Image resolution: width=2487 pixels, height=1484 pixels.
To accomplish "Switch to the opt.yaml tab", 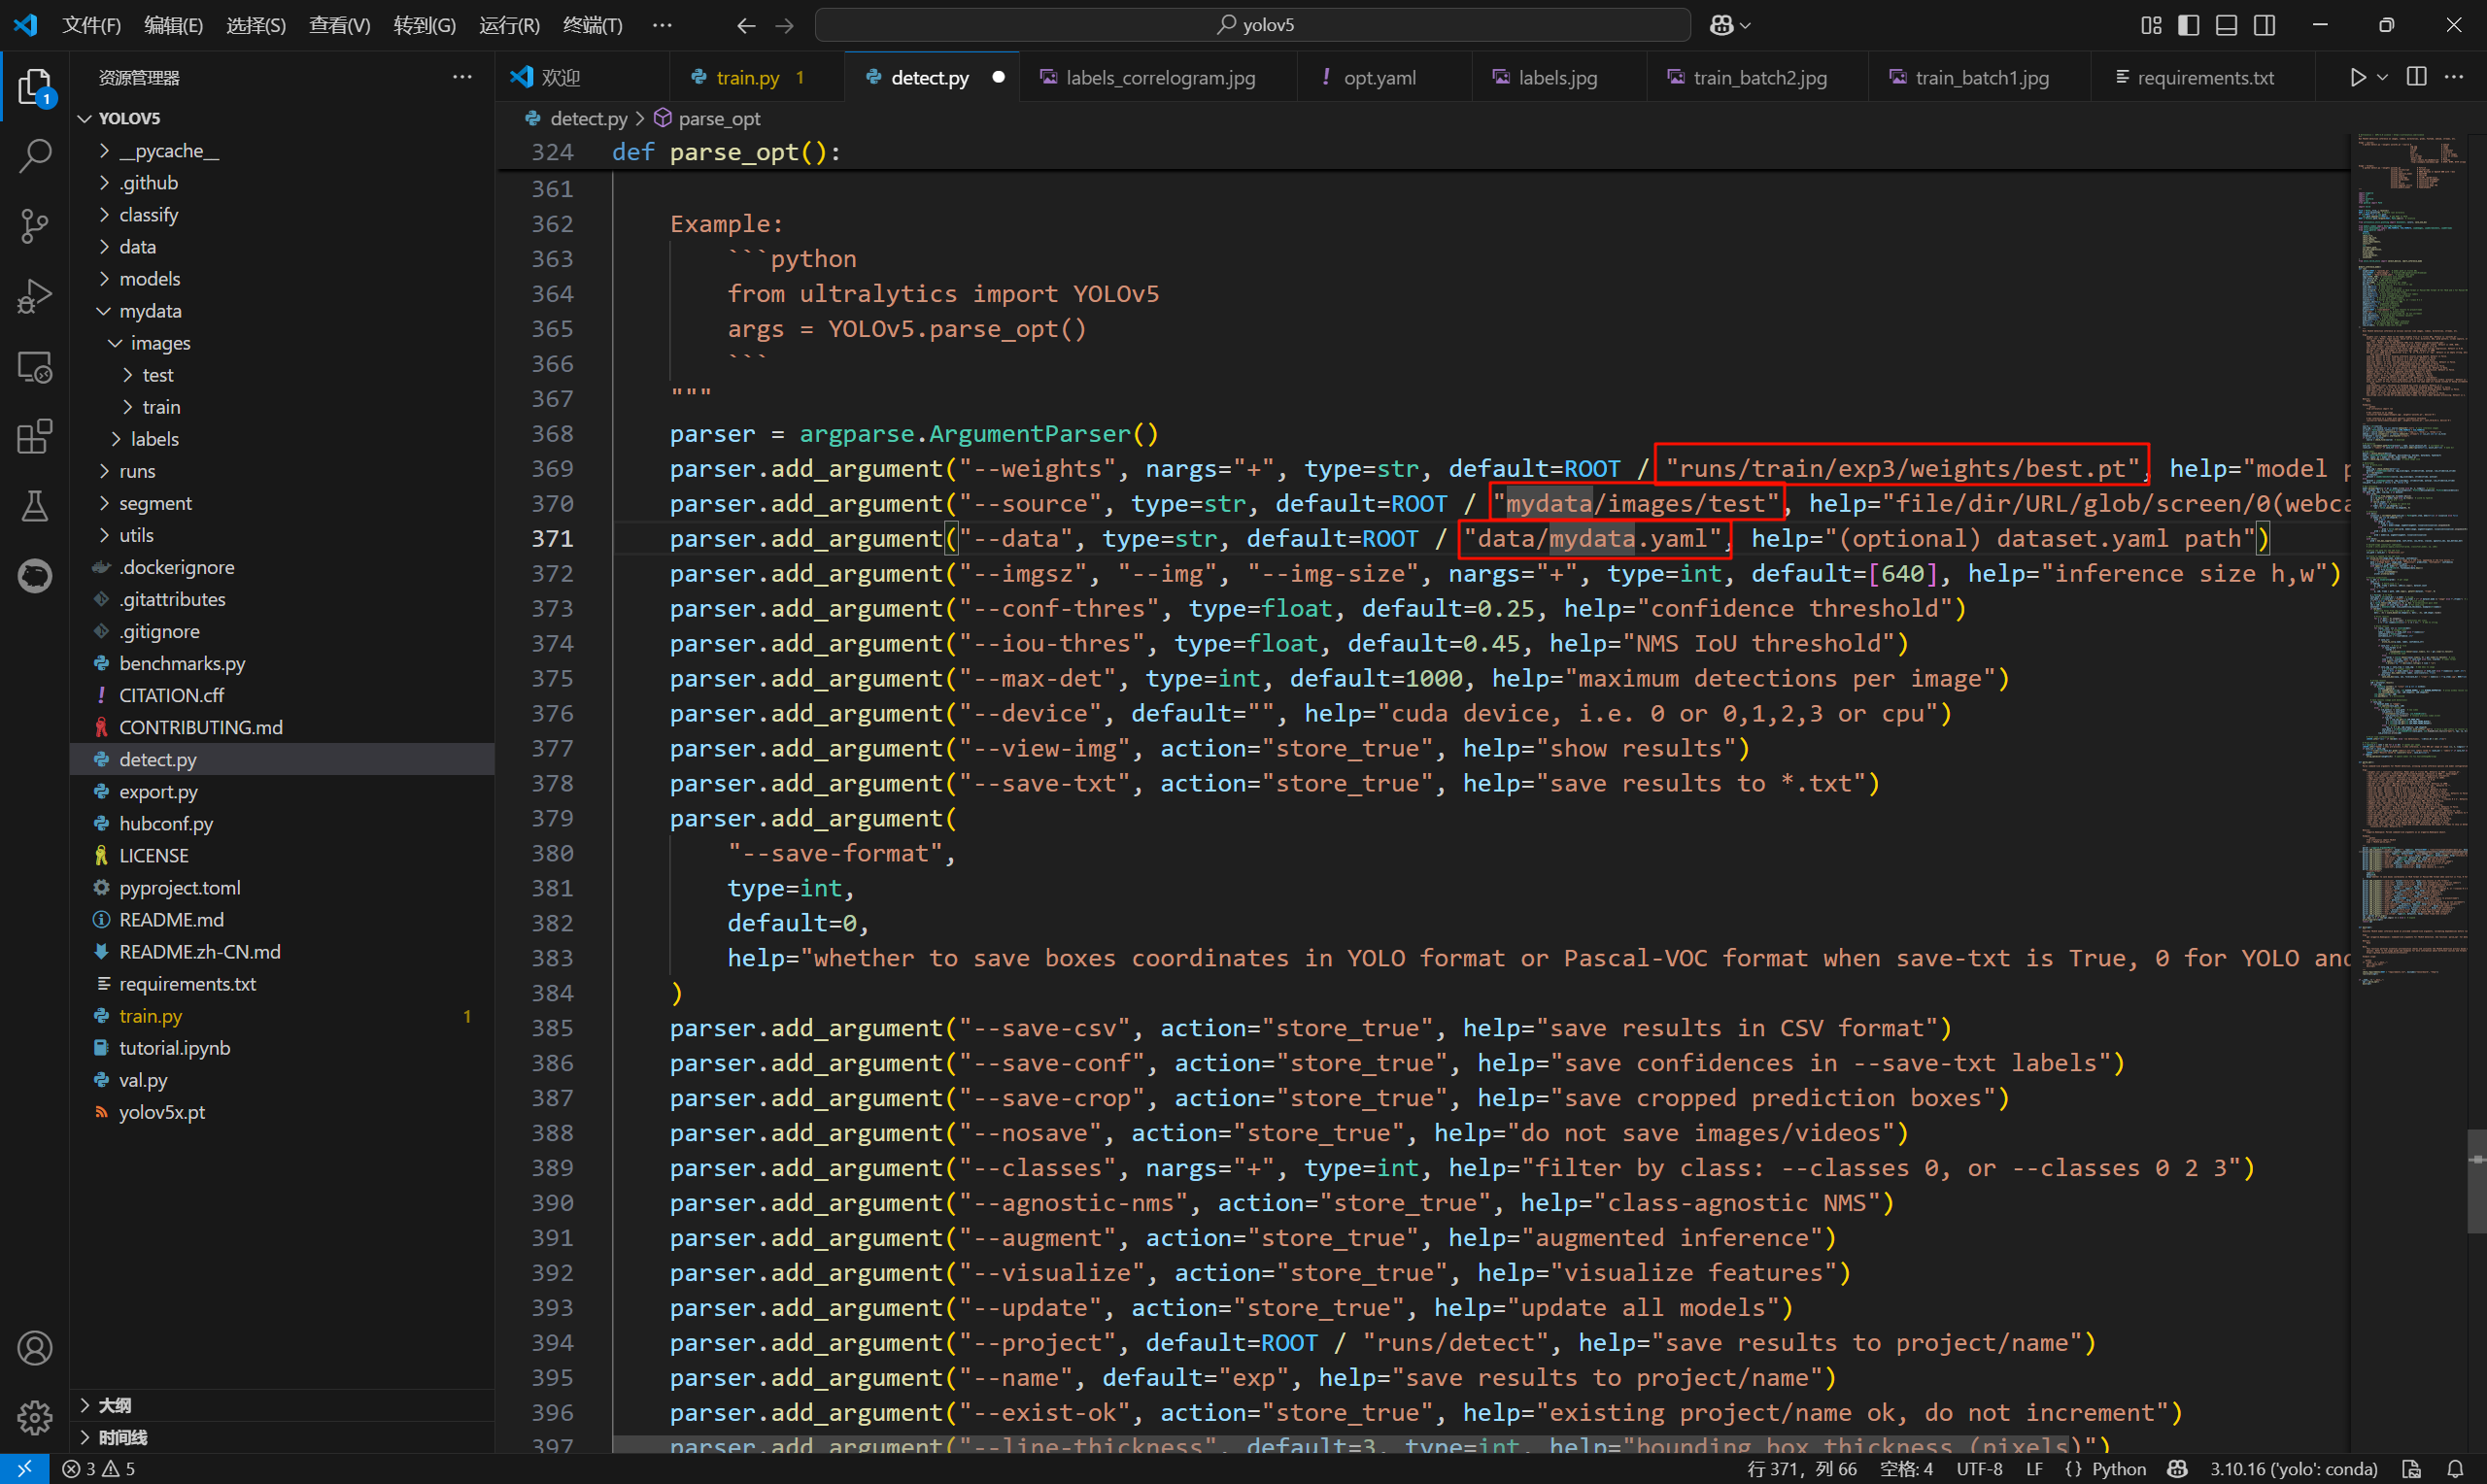I will (1379, 78).
